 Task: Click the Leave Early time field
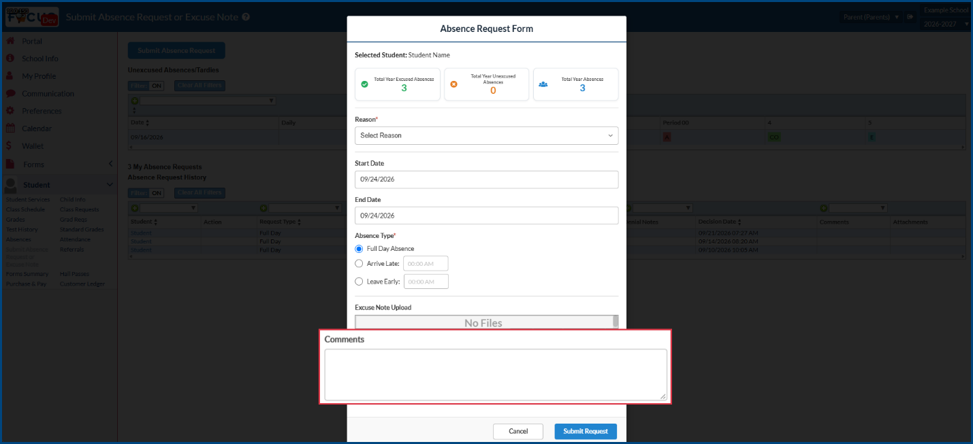coord(426,282)
